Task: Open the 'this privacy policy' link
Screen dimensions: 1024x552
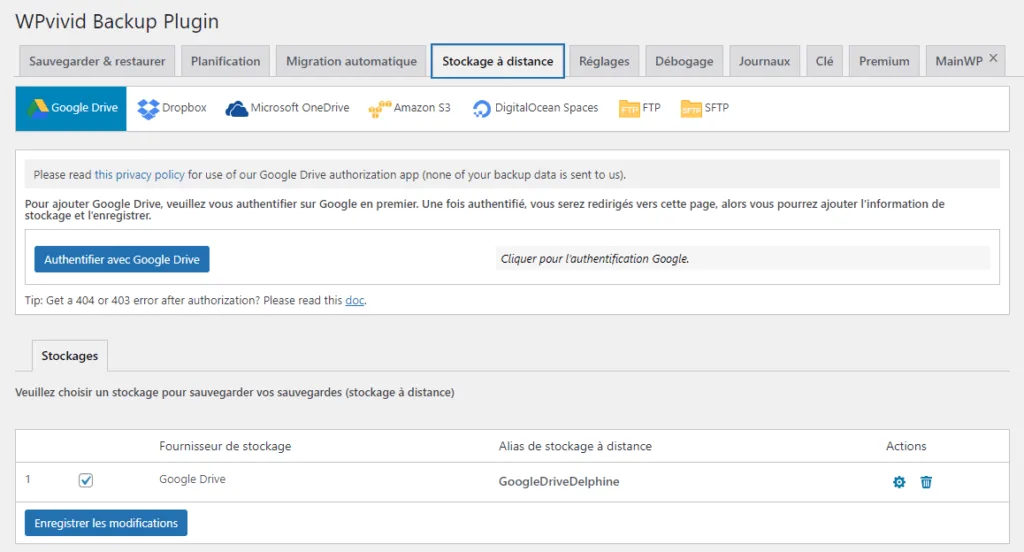Action: click(x=139, y=174)
